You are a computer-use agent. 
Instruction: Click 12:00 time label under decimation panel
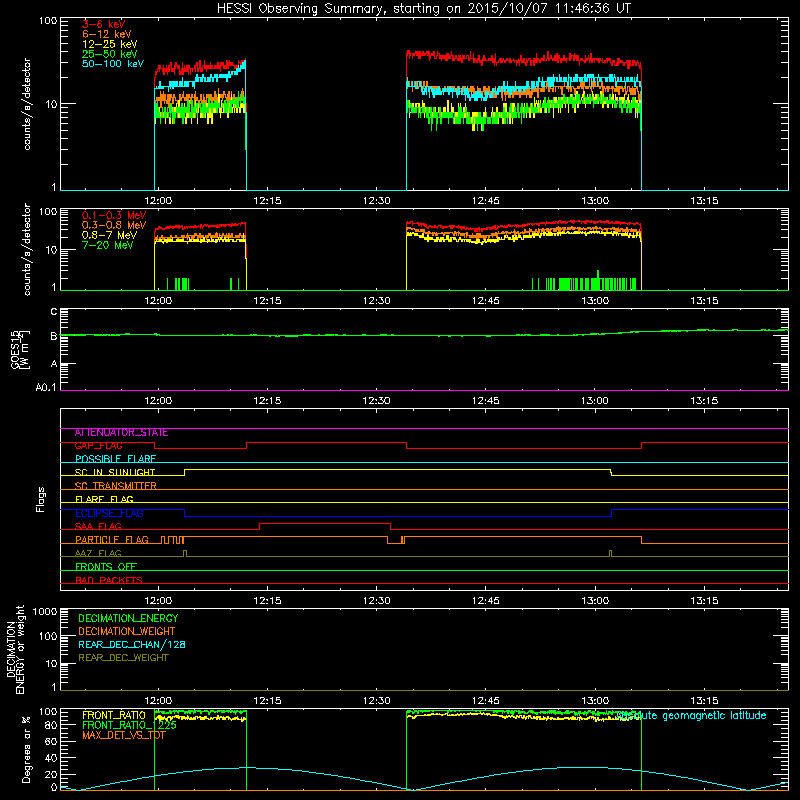(158, 701)
